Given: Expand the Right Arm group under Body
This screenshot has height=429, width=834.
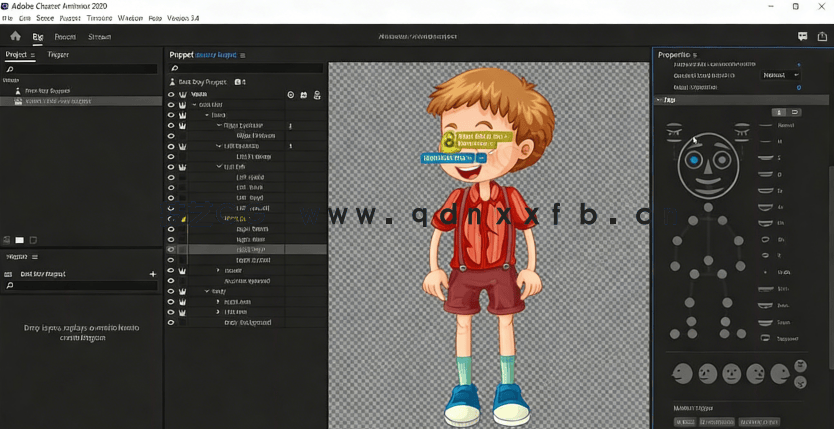Looking at the screenshot, I should (x=218, y=301).
